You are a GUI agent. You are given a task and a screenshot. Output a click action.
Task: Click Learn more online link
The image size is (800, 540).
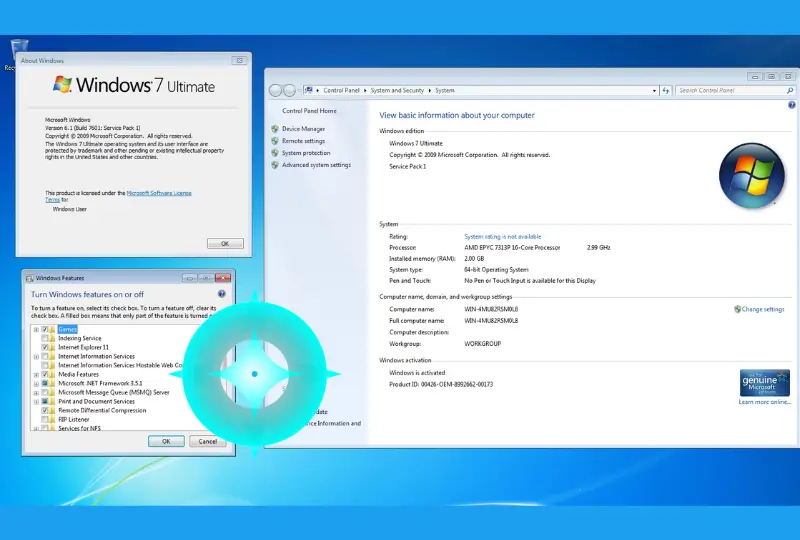point(764,402)
